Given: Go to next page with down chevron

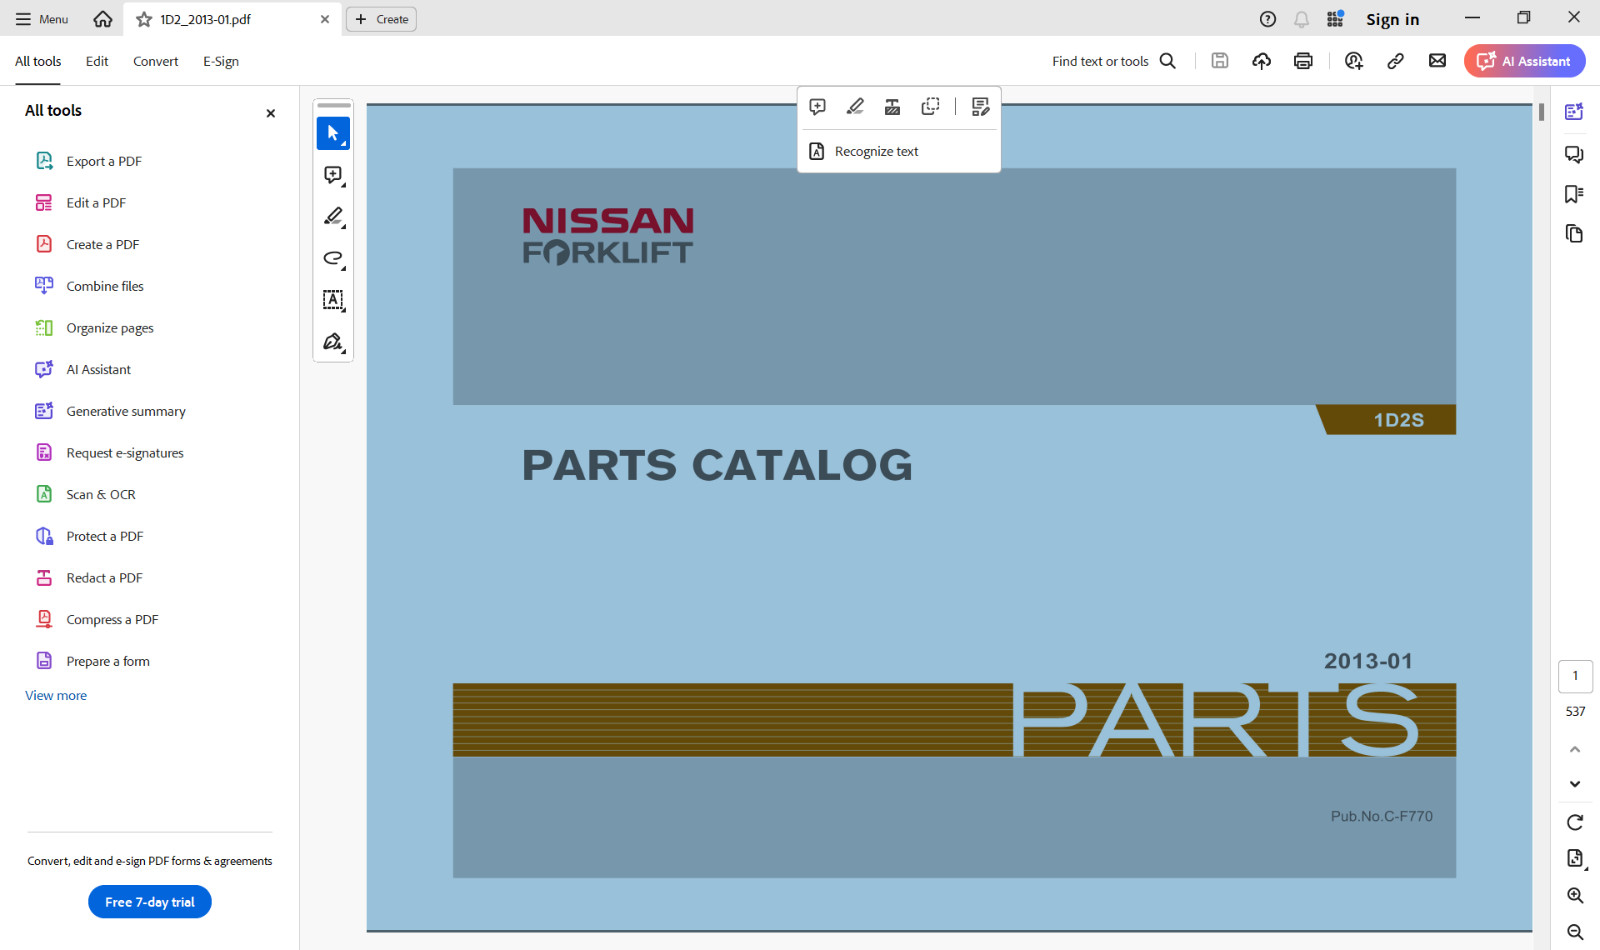Looking at the screenshot, I should [x=1575, y=784].
